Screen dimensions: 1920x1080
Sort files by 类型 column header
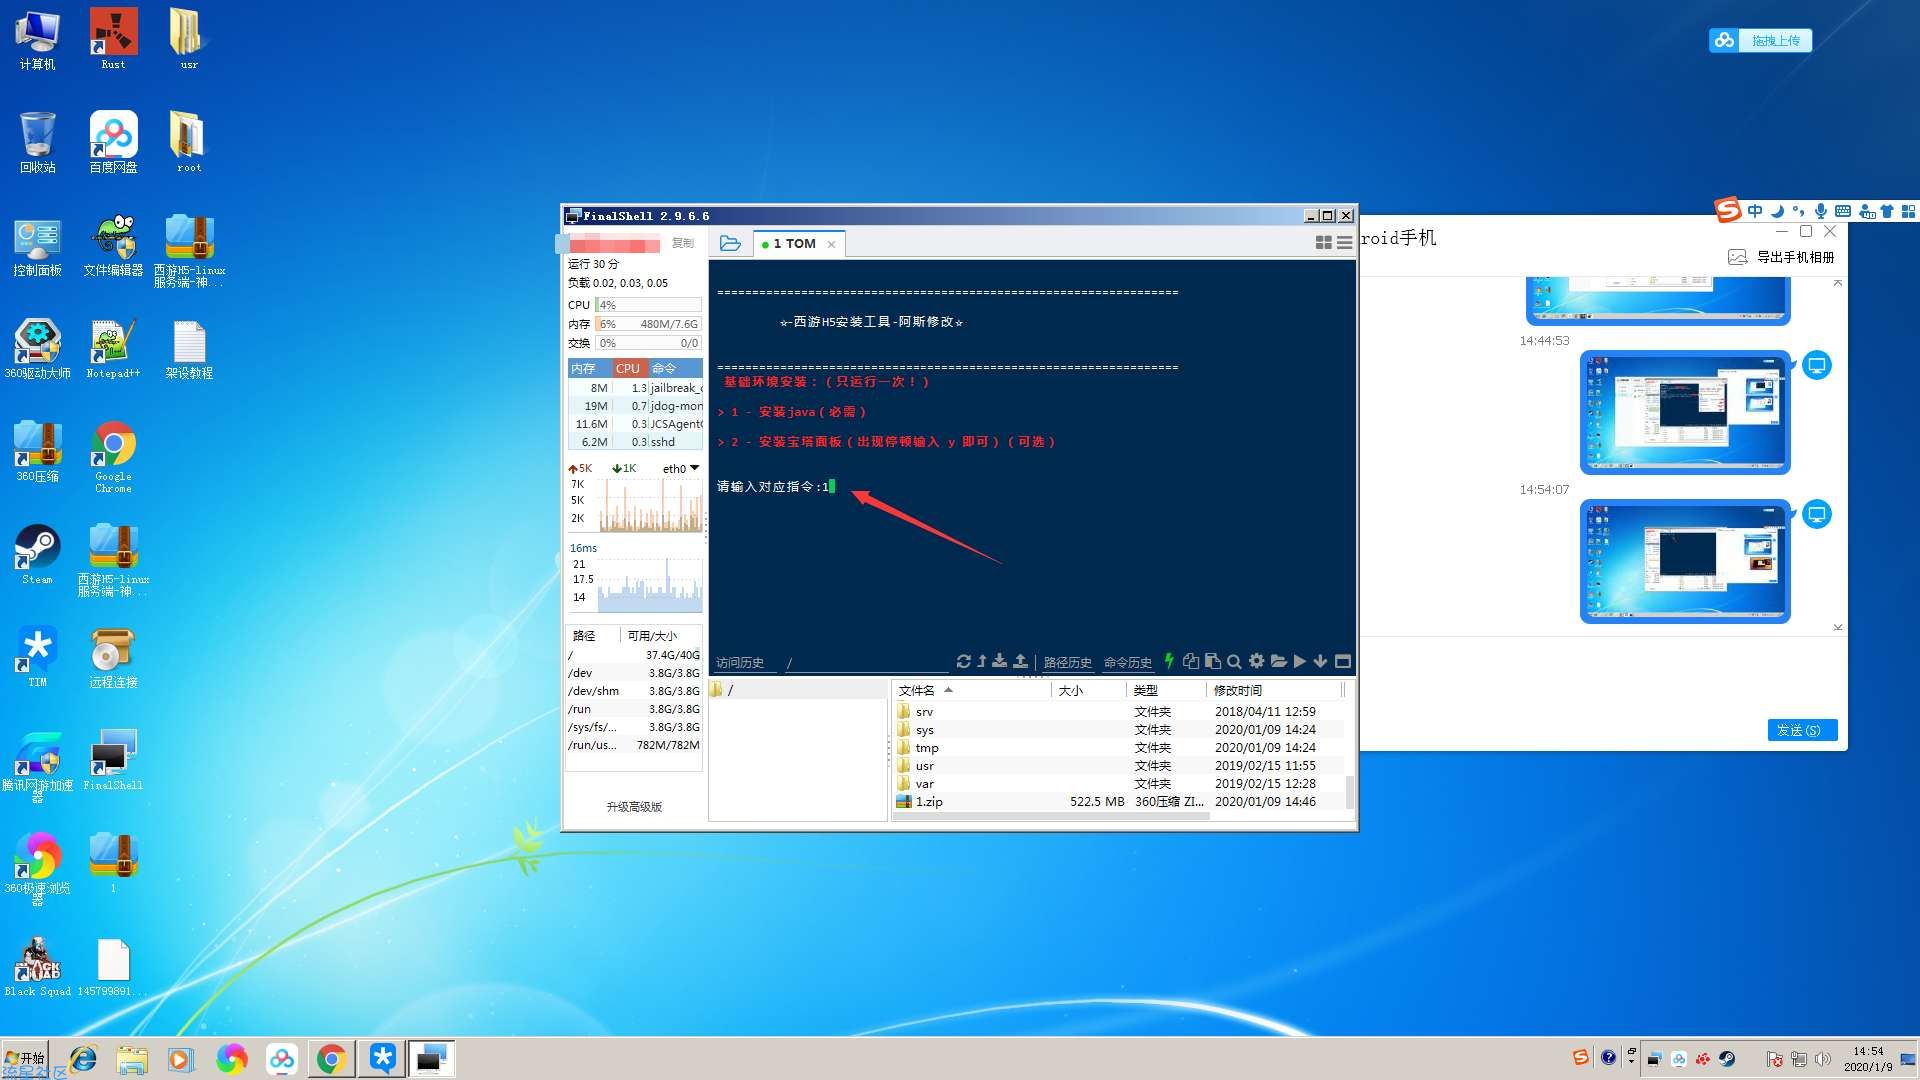click(1166, 690)
